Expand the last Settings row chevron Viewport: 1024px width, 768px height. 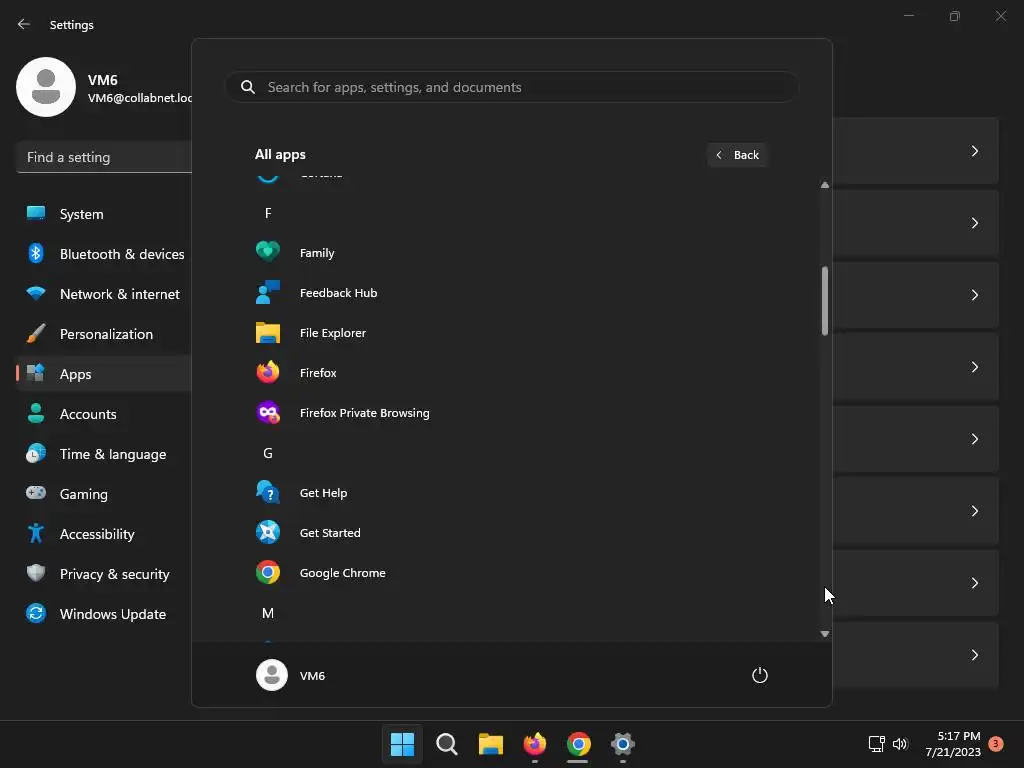(974, 654)
